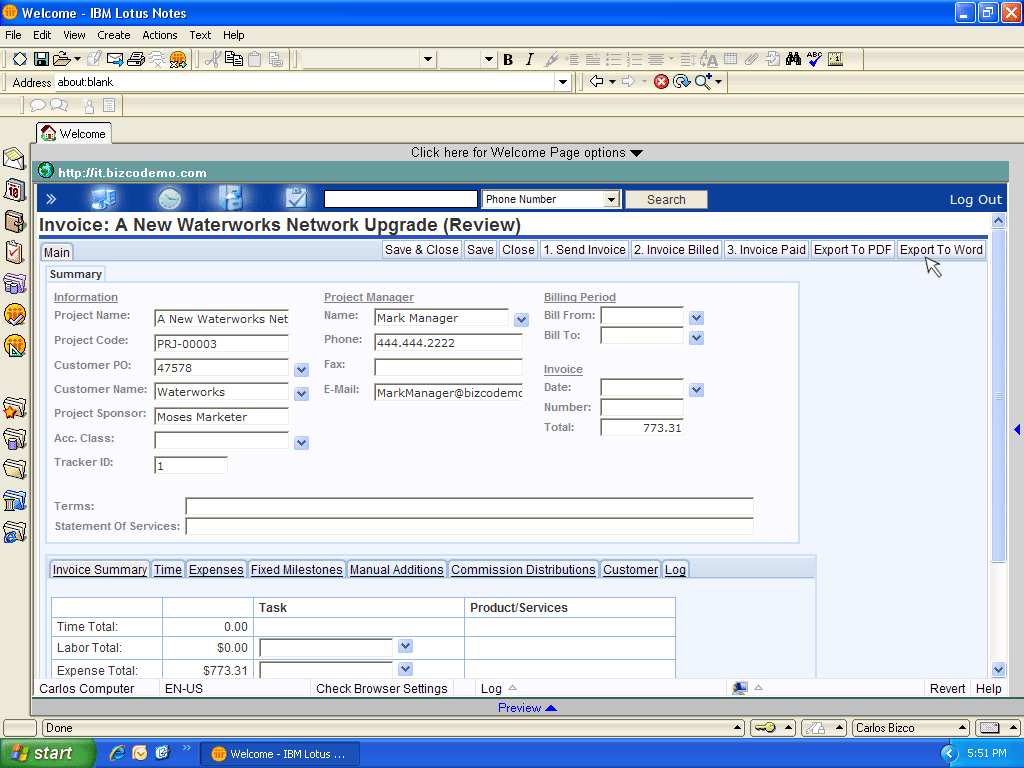Switch to the Commission Distributions tab
Screen dimensions: 1024x768
(523, 569)
